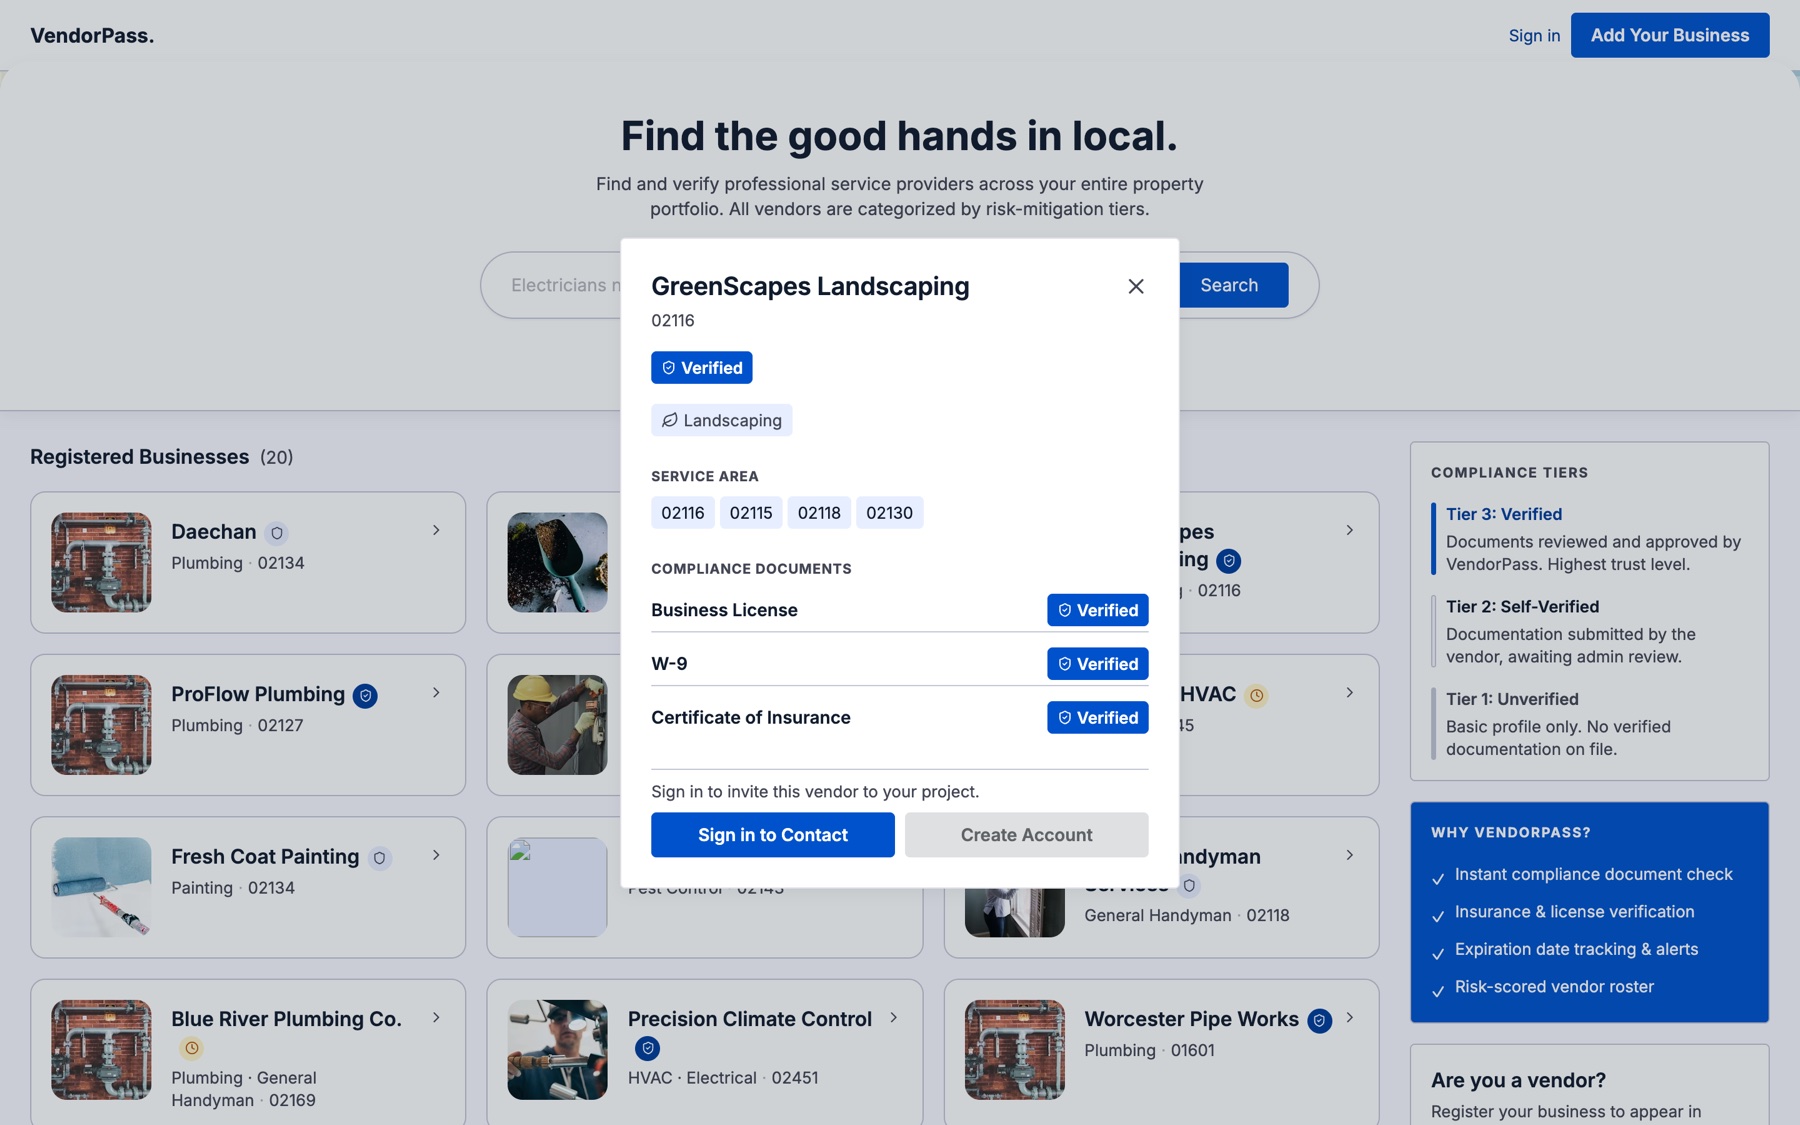Click the 02116 service area chip
The image size is (1800, 1125).
[683, 513]
